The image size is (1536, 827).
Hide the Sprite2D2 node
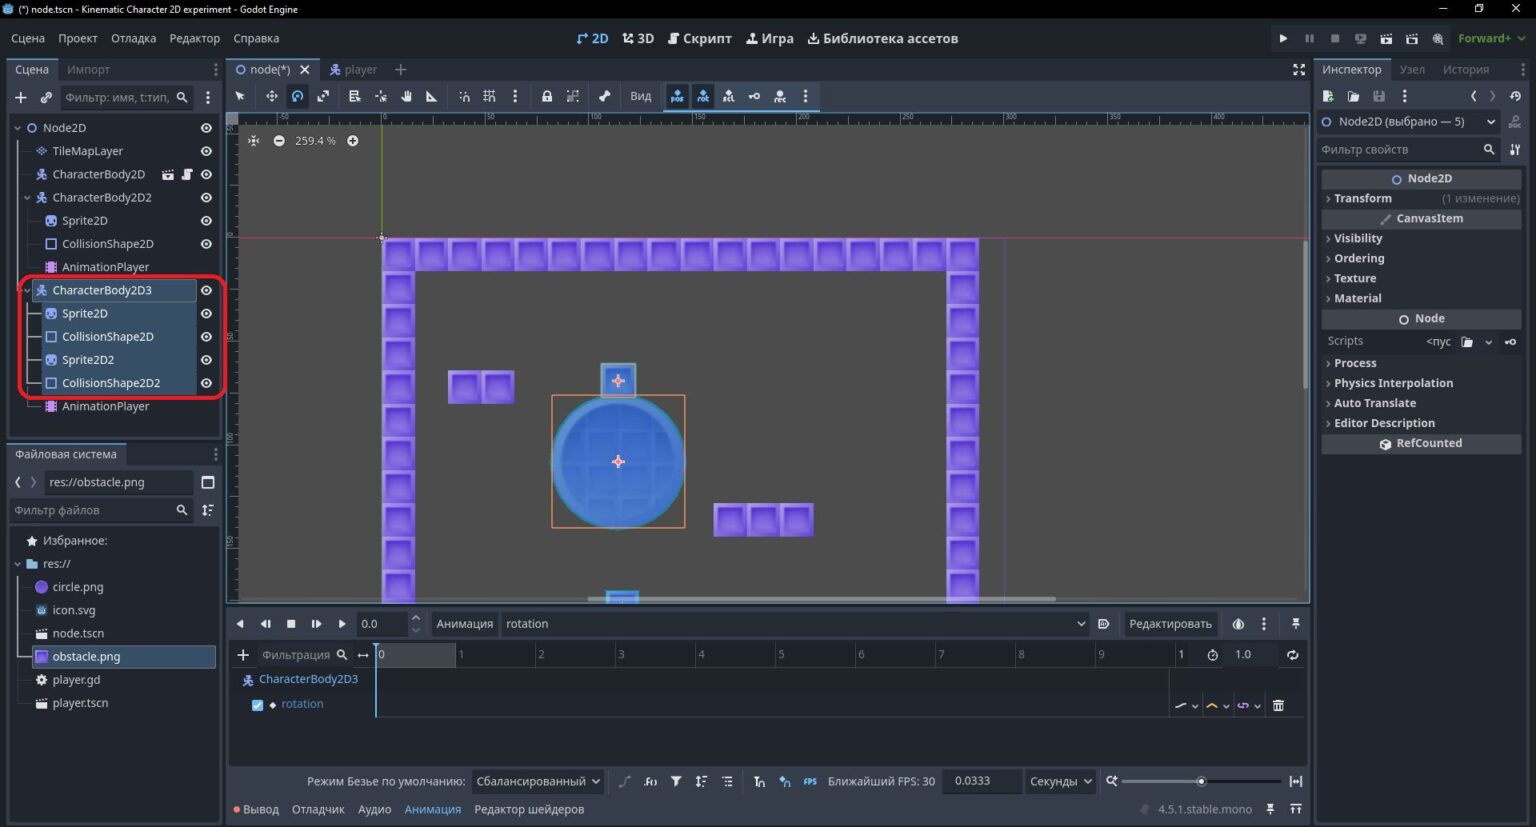pos(206,360)
